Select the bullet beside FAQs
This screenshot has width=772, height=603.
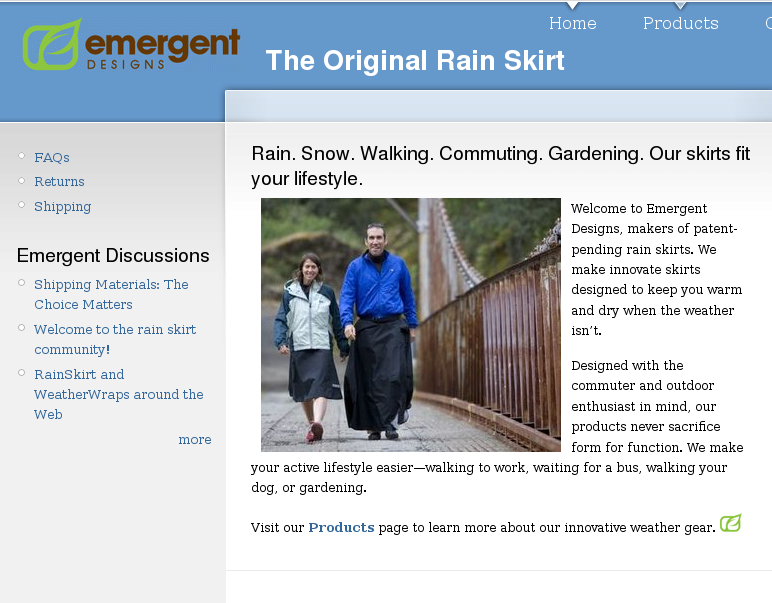point(22,156)
